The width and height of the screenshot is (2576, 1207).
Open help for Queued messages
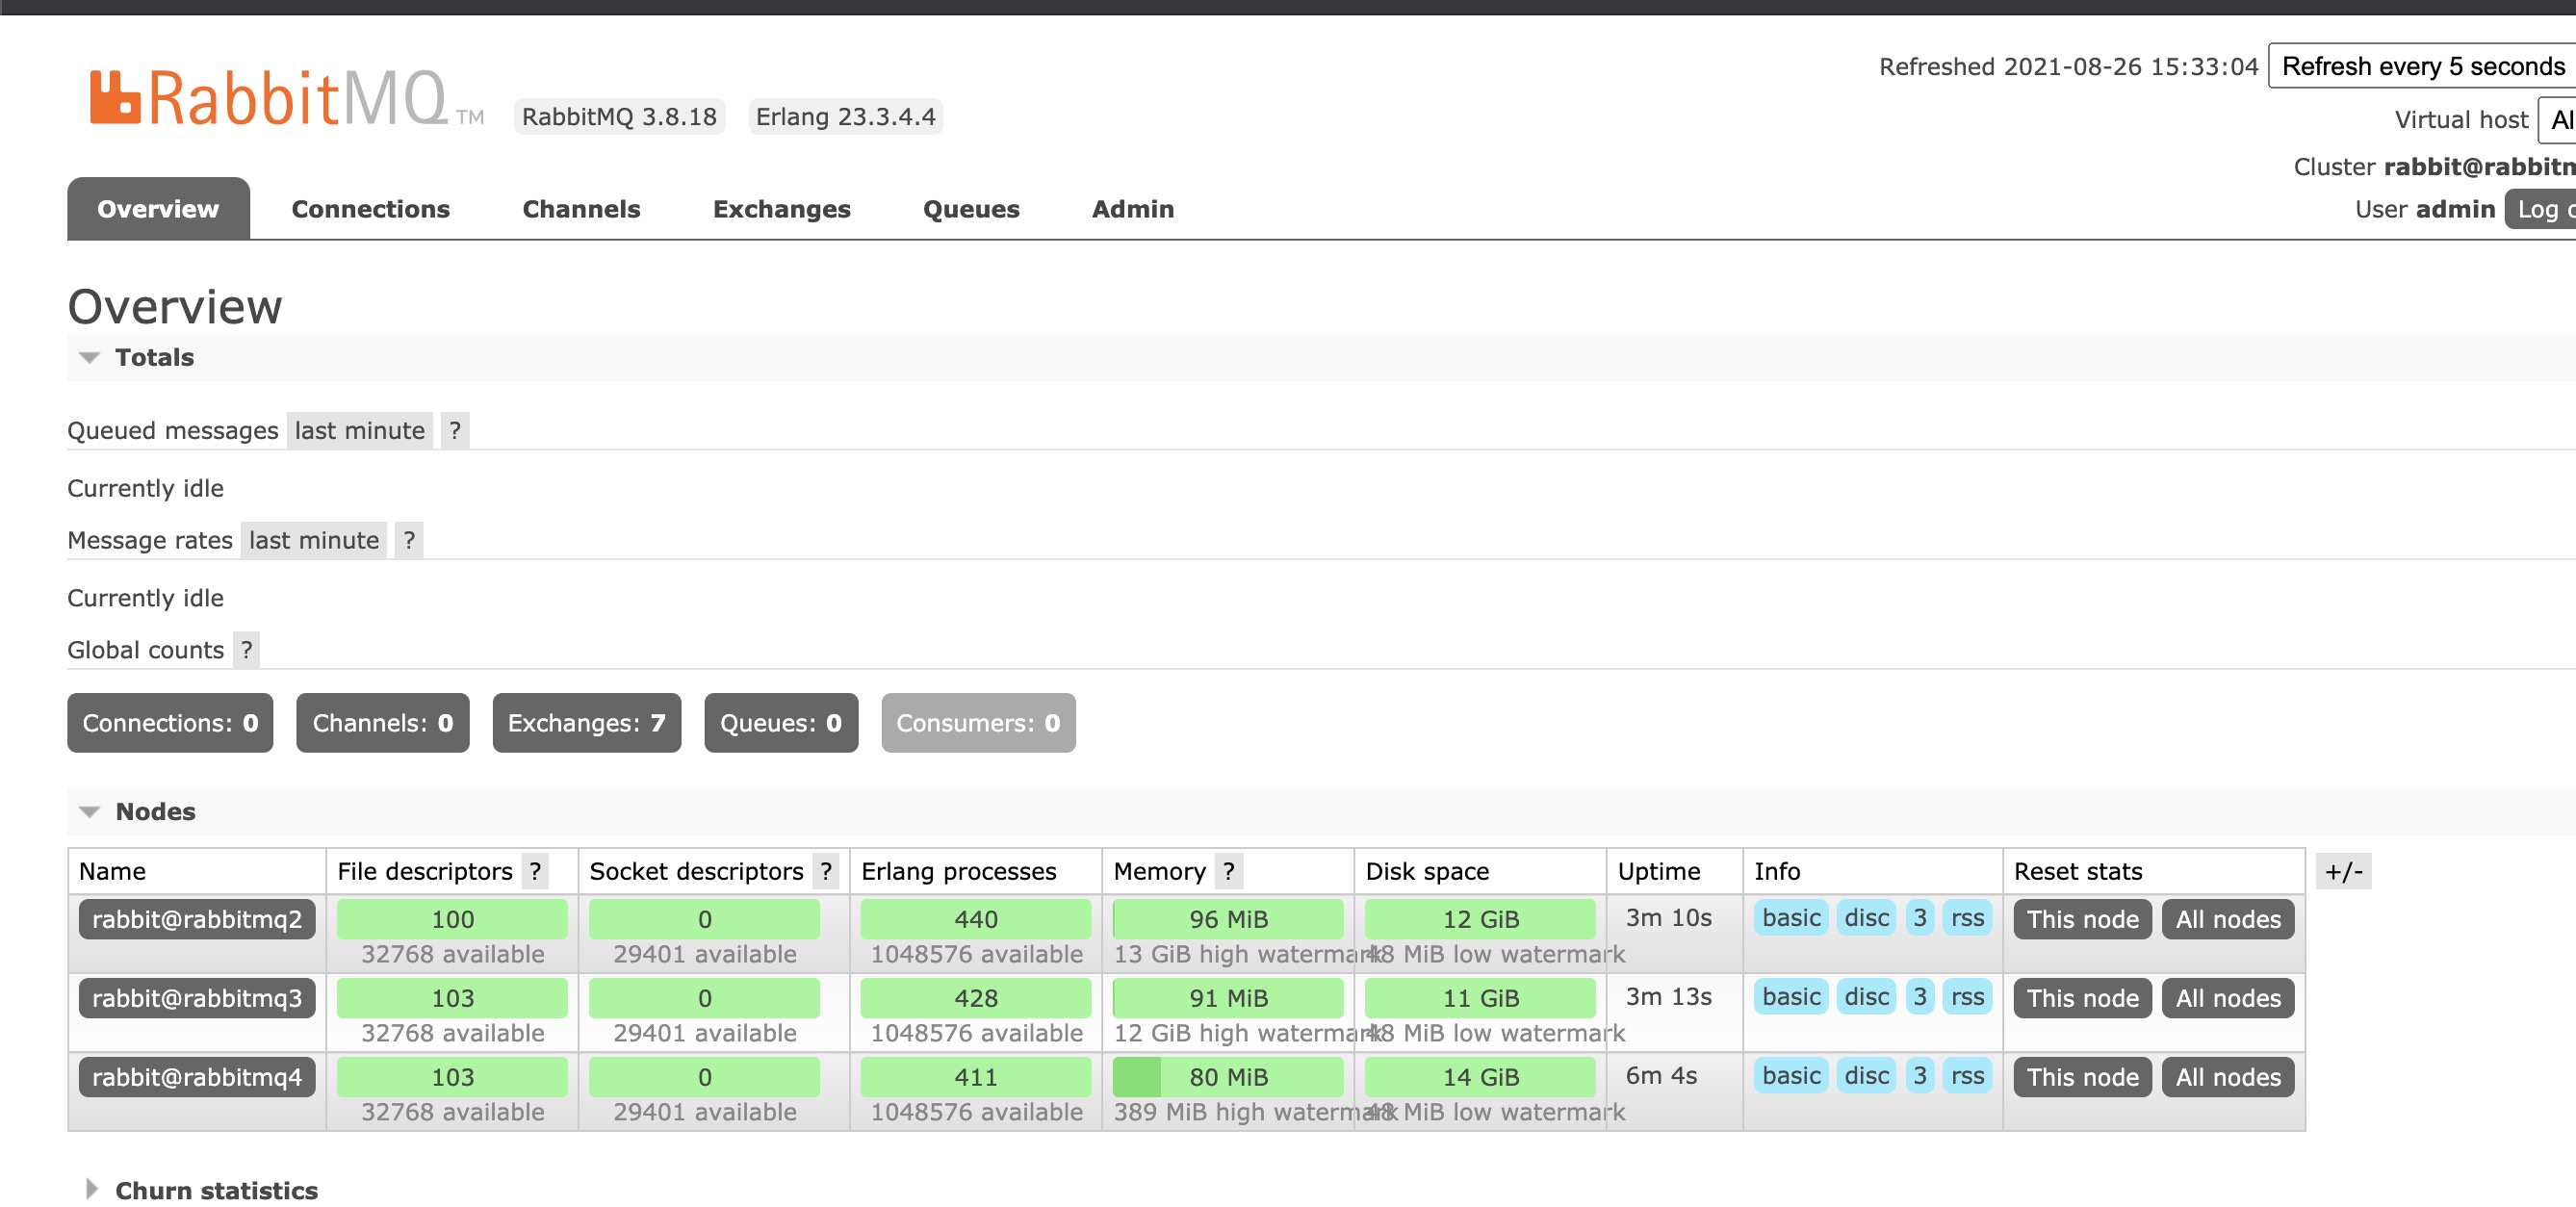[x=455, y=430]
